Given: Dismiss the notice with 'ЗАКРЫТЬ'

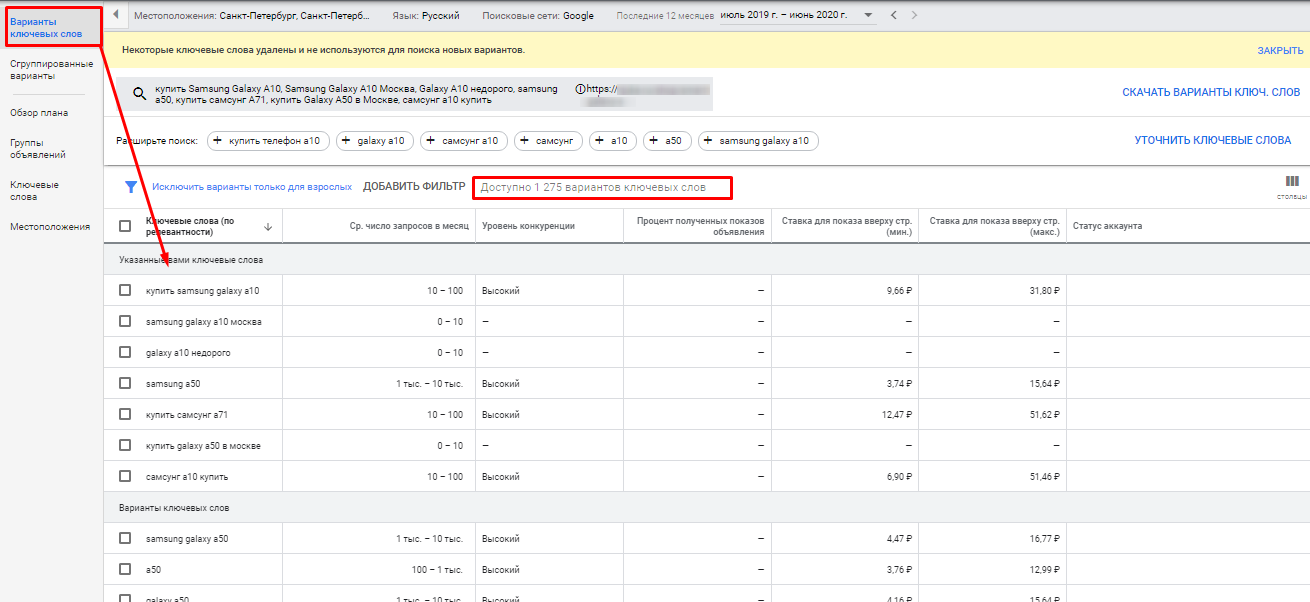Looking at the screenshot, I should pos(1280,50).
